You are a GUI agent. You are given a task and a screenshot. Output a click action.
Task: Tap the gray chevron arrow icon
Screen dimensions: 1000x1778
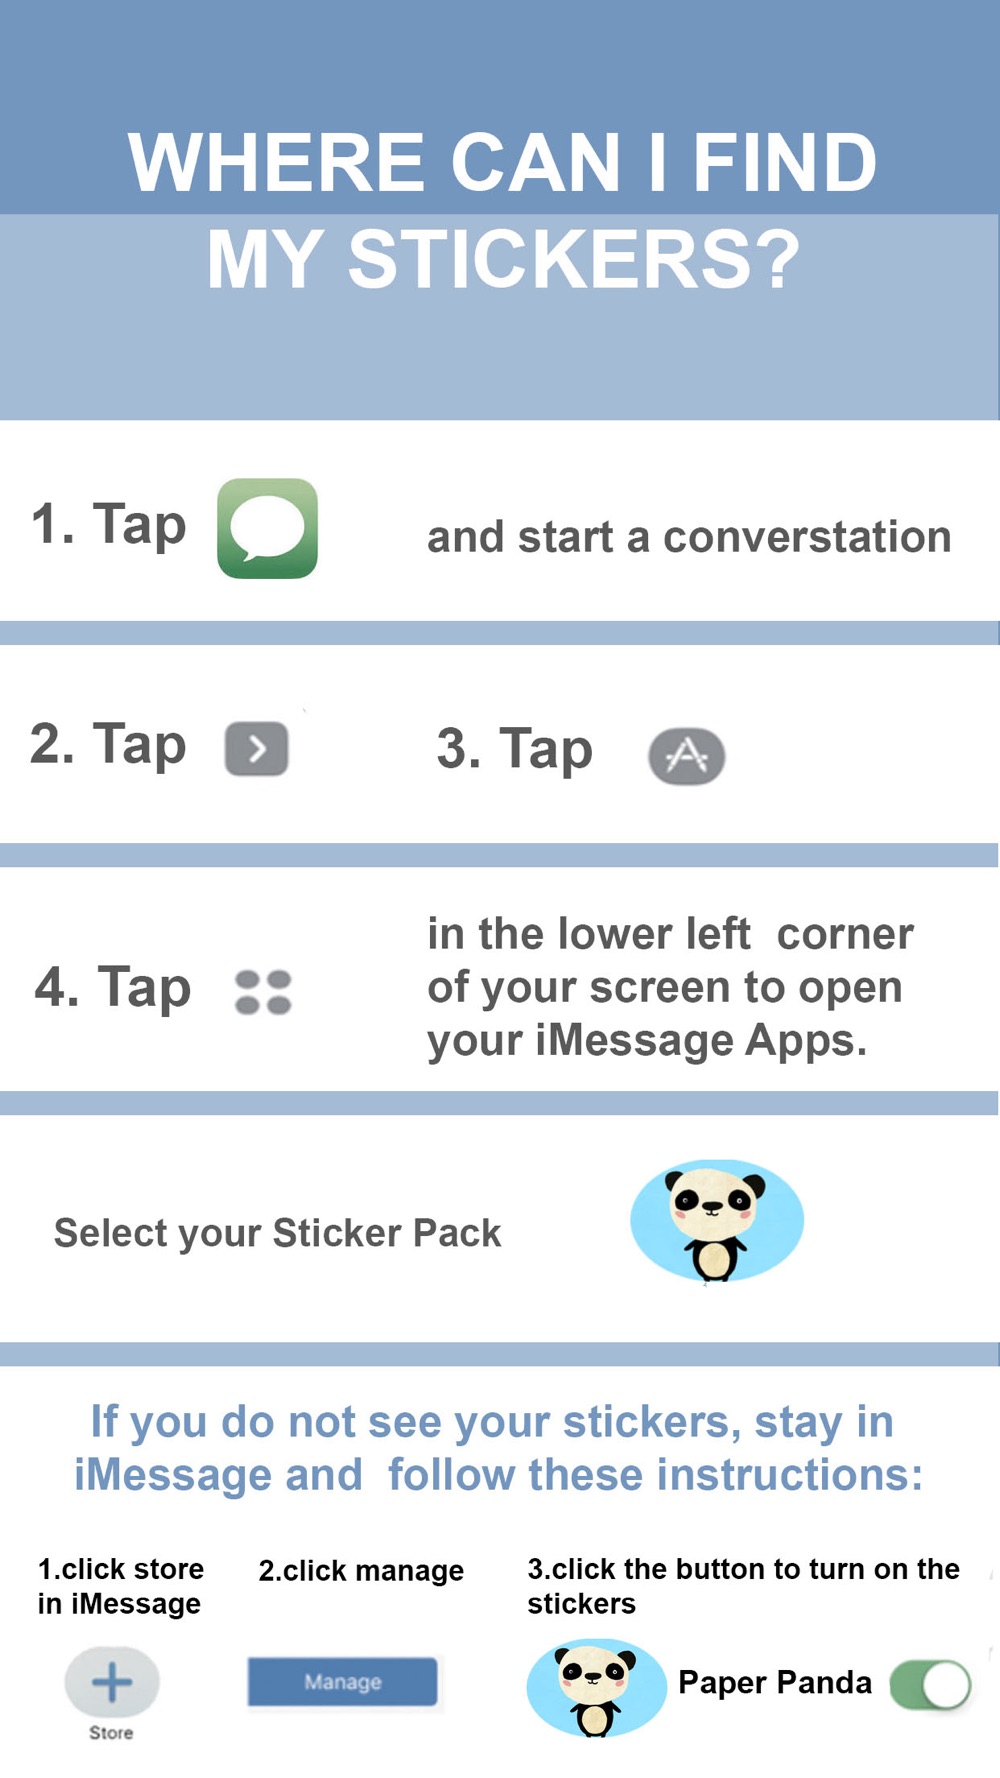coord(257,749)
